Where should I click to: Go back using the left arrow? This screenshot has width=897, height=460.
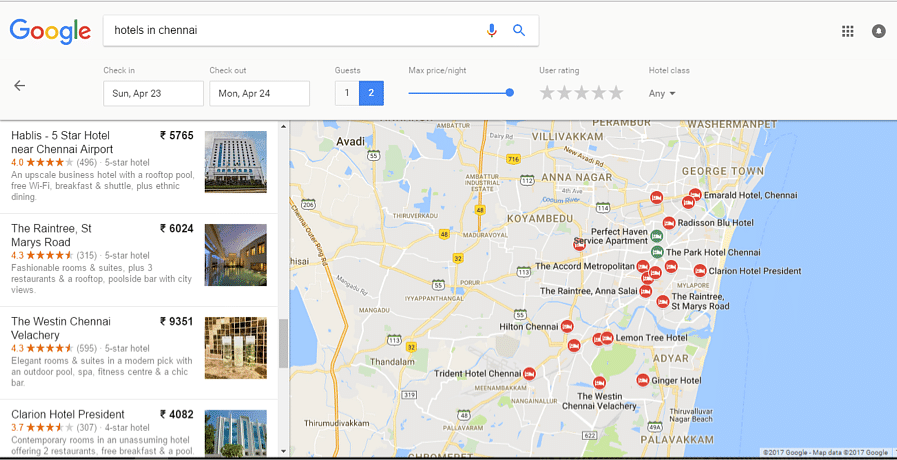click(20, 86)
